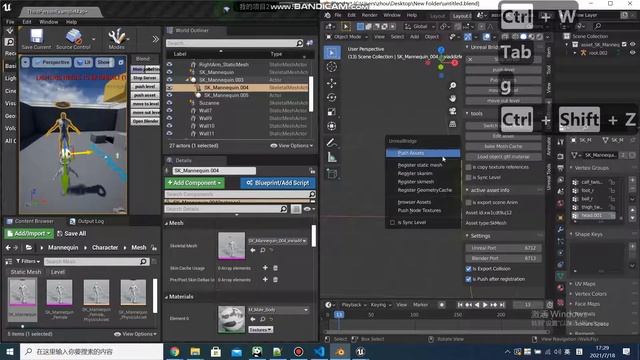Viewport: 640px width, 360px height.
Task: Open Global transform orientation dropdown
Action: pyautogui.click(x=420, y=27)
